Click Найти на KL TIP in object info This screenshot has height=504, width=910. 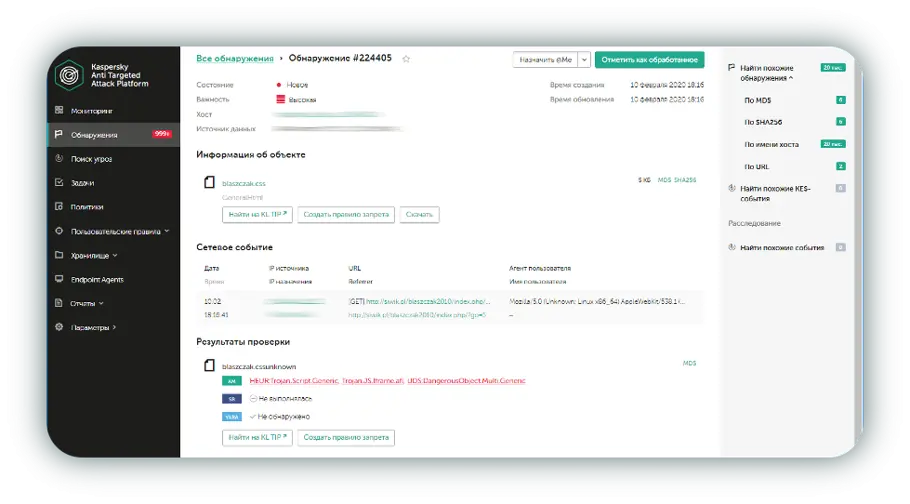tap(257, 214)
